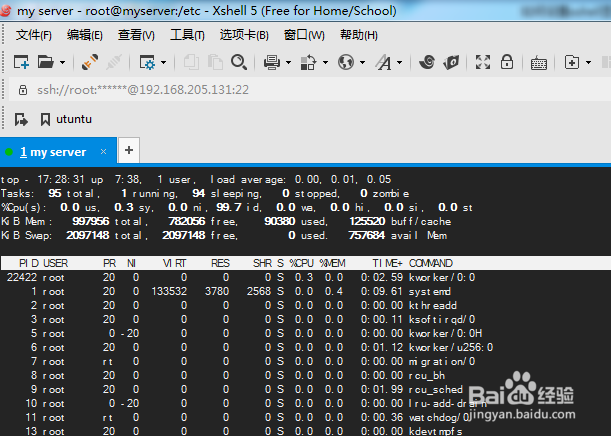Click the kdevtmpfs command text
611x436 pixels.
tap(436, 431)
